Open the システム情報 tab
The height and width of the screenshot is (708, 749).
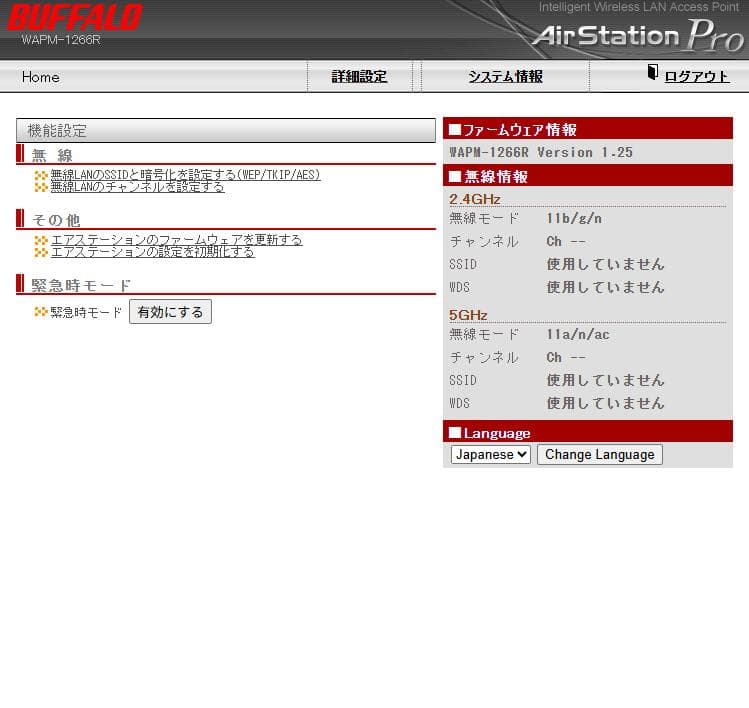click(505, 76)
